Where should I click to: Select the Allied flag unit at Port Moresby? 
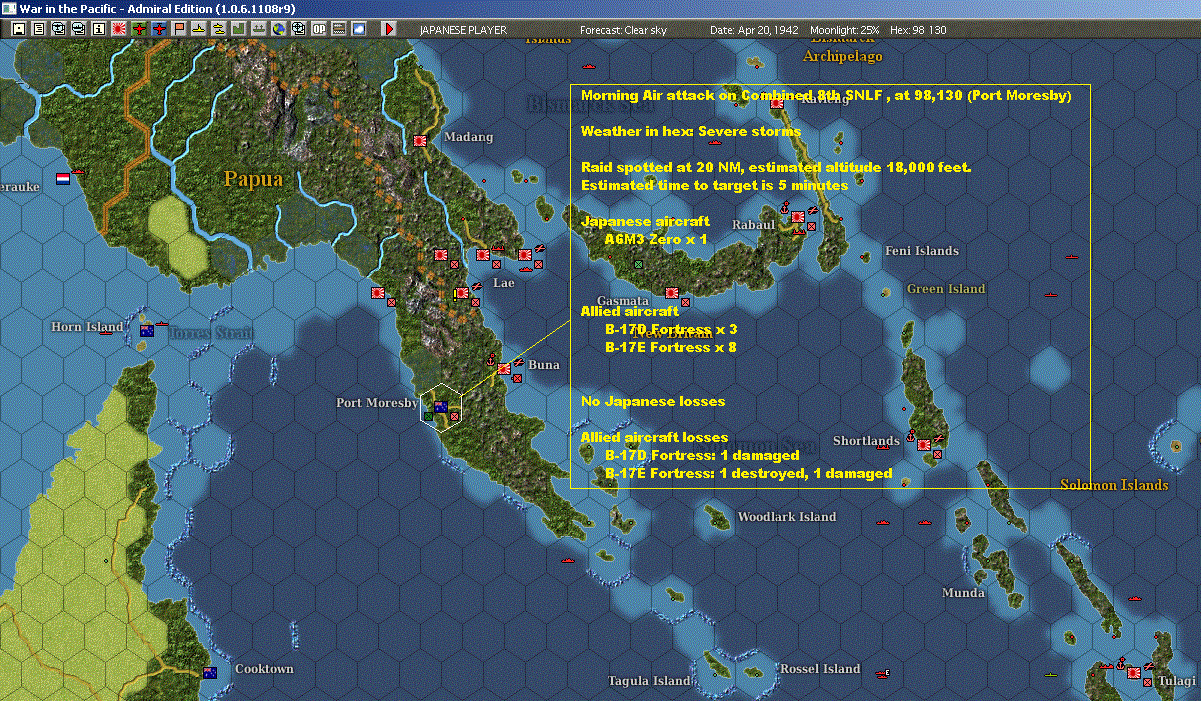[x=439, y=405]
